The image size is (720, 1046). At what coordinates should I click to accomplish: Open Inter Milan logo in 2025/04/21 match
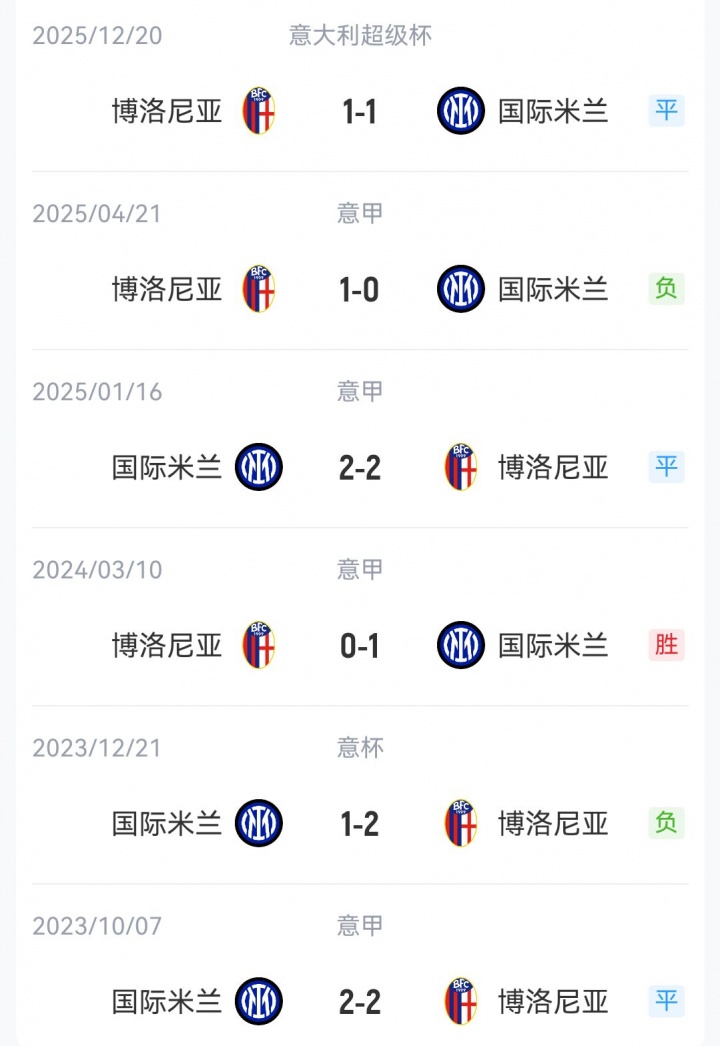[x=461, y=289]
